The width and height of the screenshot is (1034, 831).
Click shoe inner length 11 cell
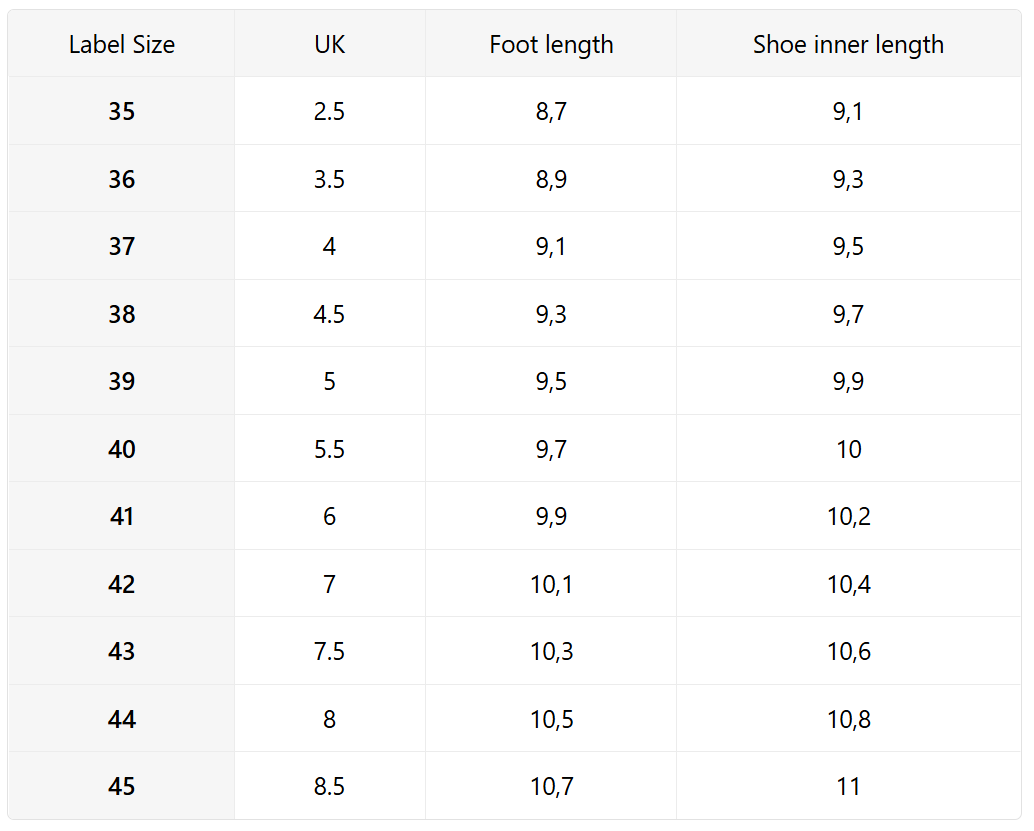click(848, 787)
